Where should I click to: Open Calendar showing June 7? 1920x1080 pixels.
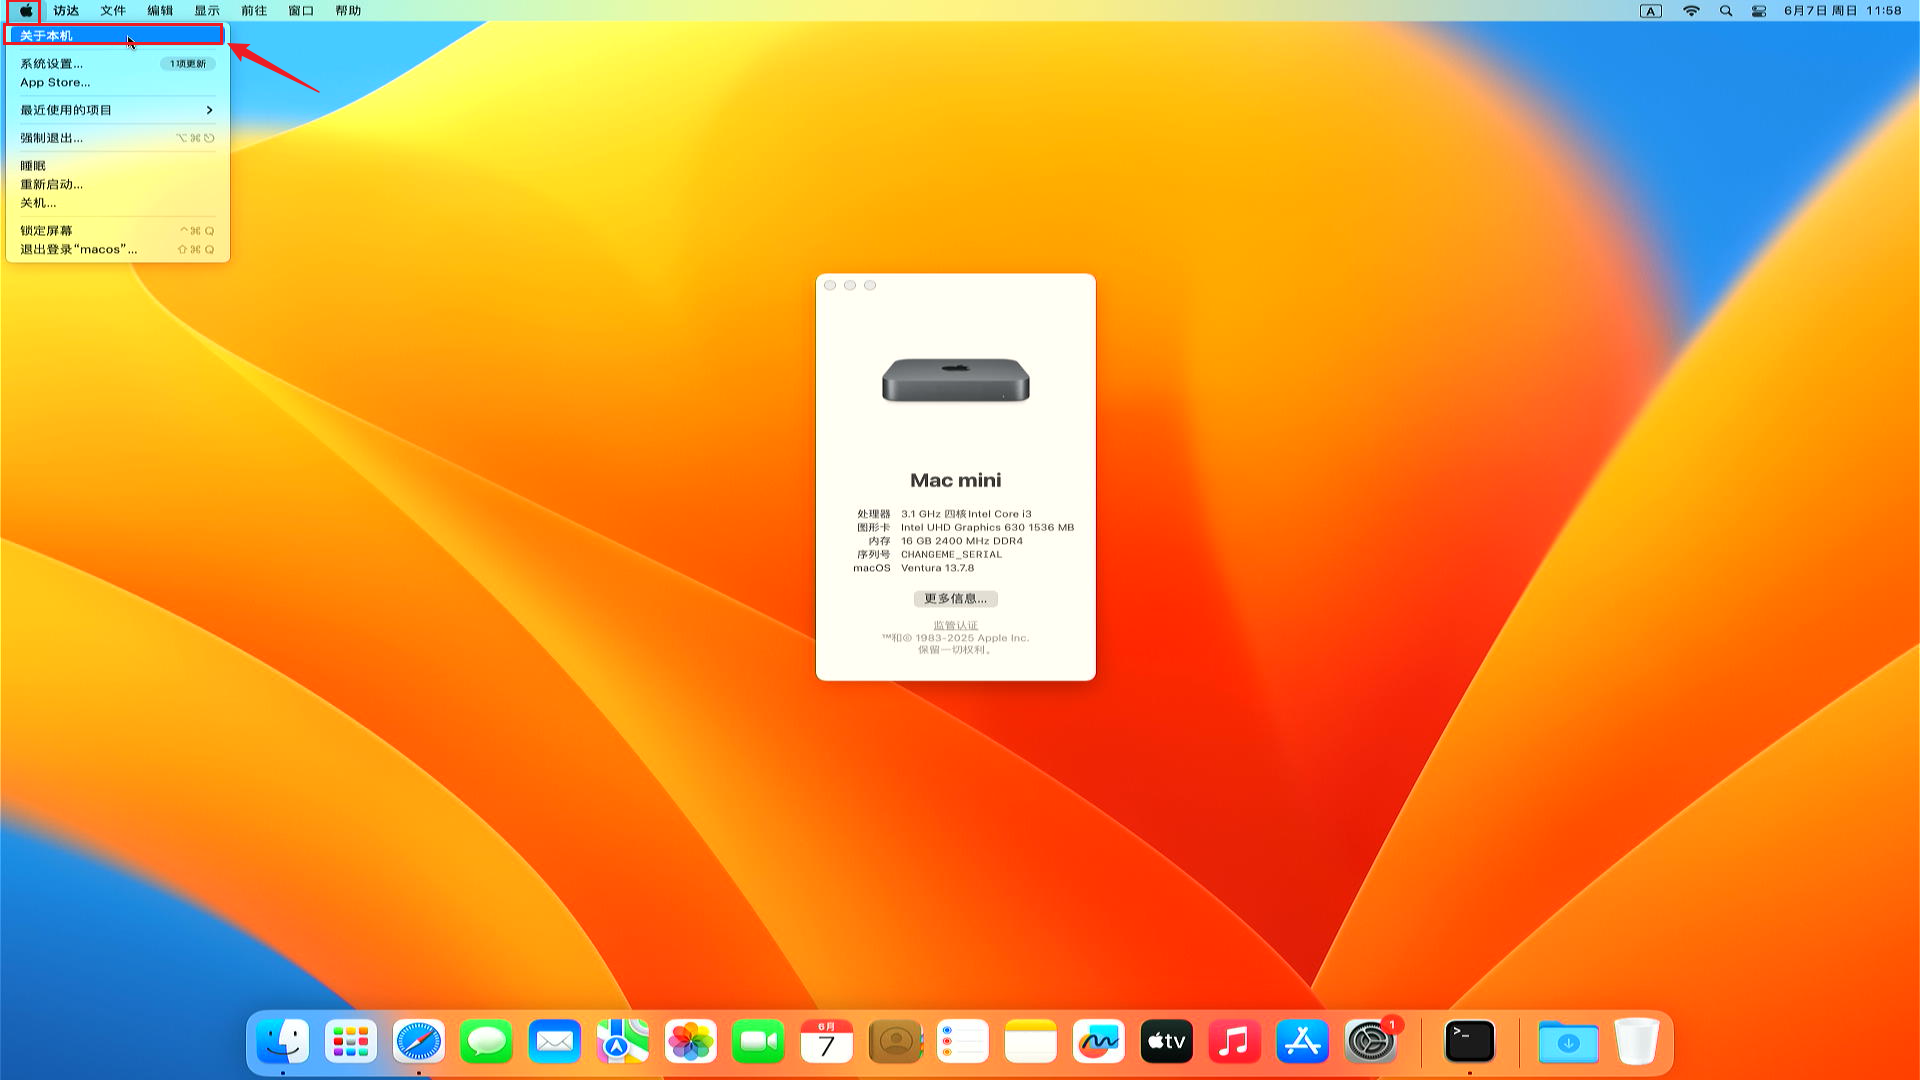(x=826, y=1042)
